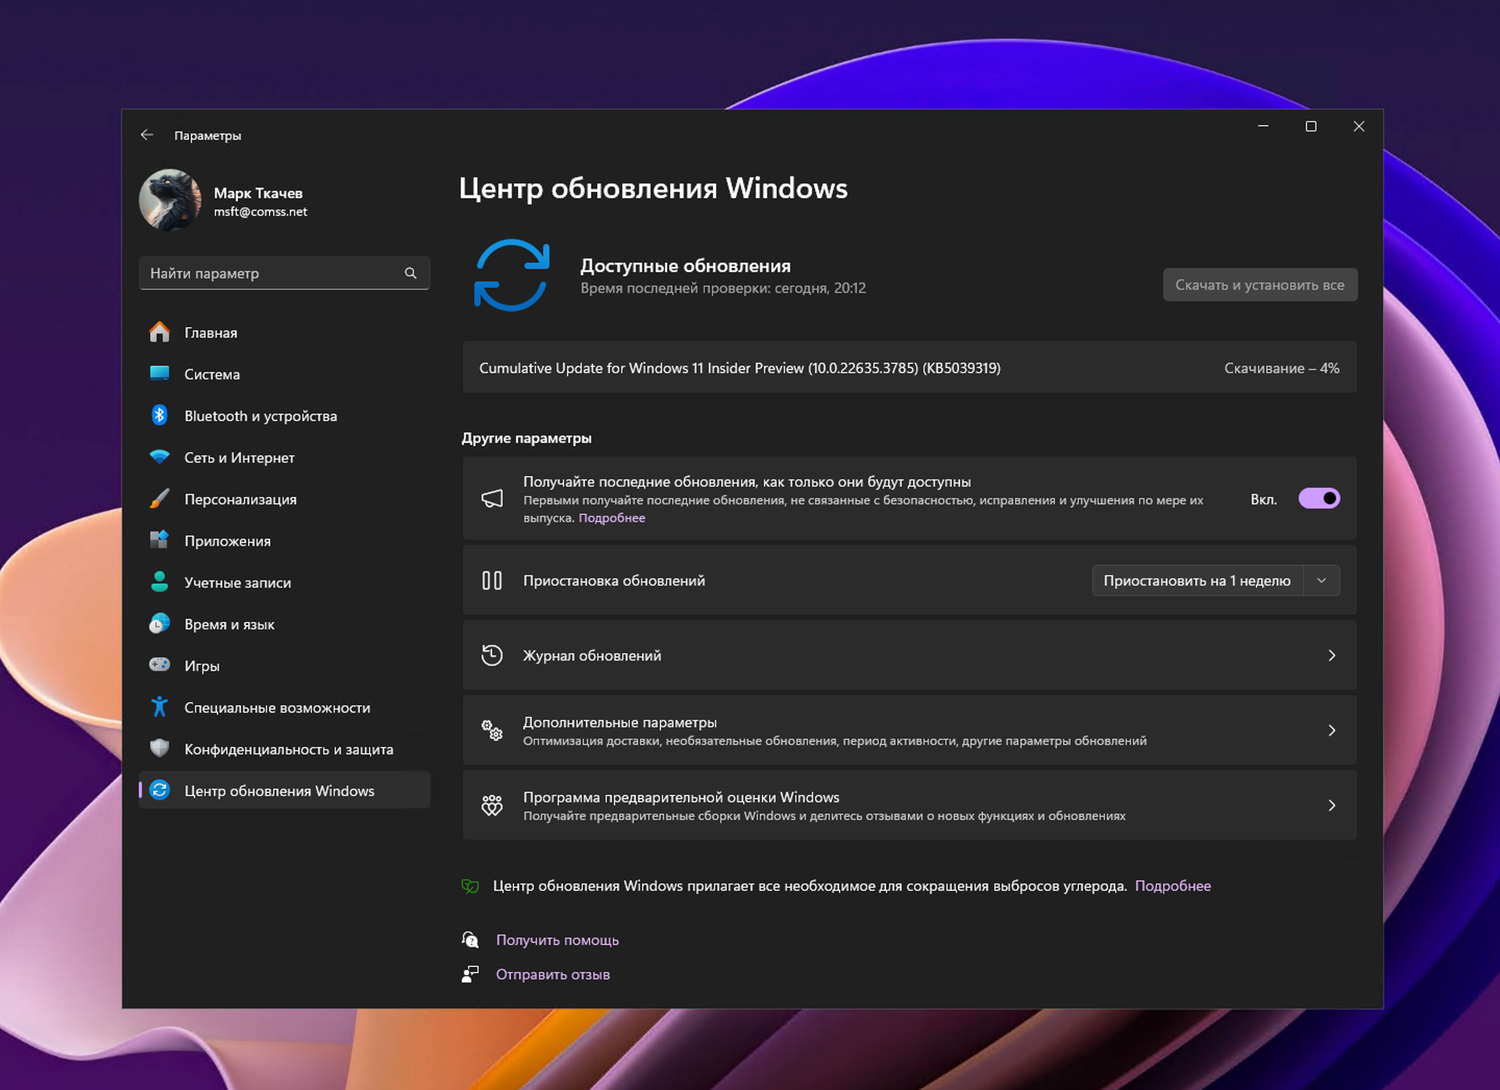This screenshot has height=1090, width=1500.
Task: Click the paintbrush Персонализация icon
Action: click(x=159, y=499)
